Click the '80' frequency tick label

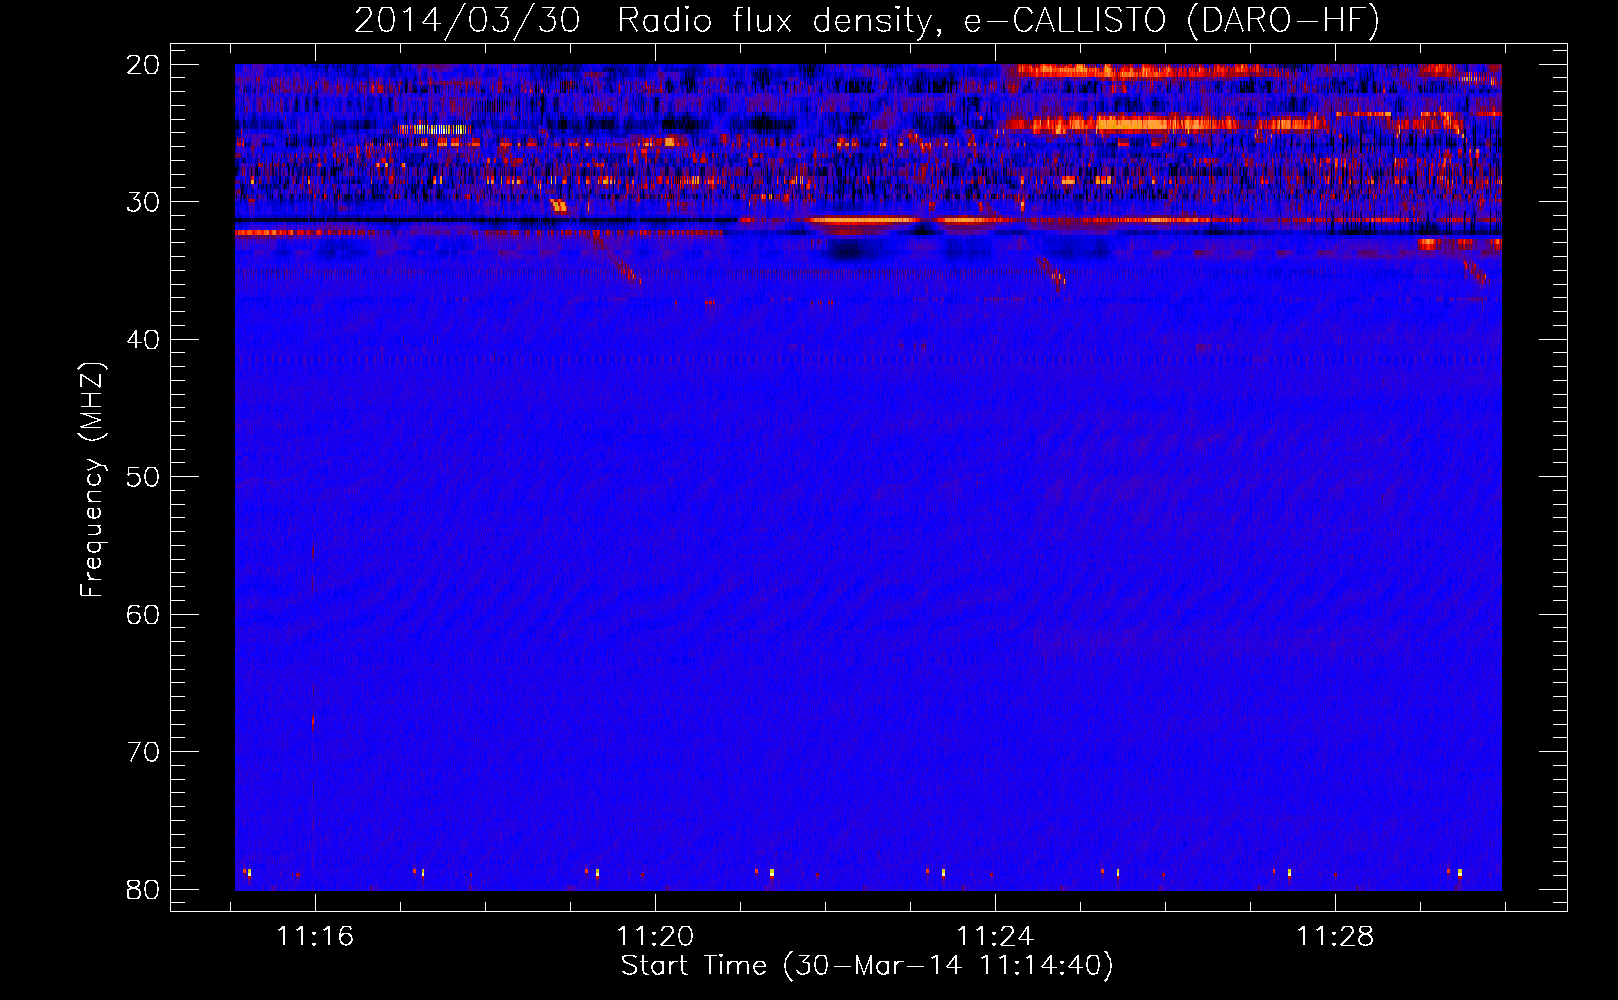click(143, 890)
